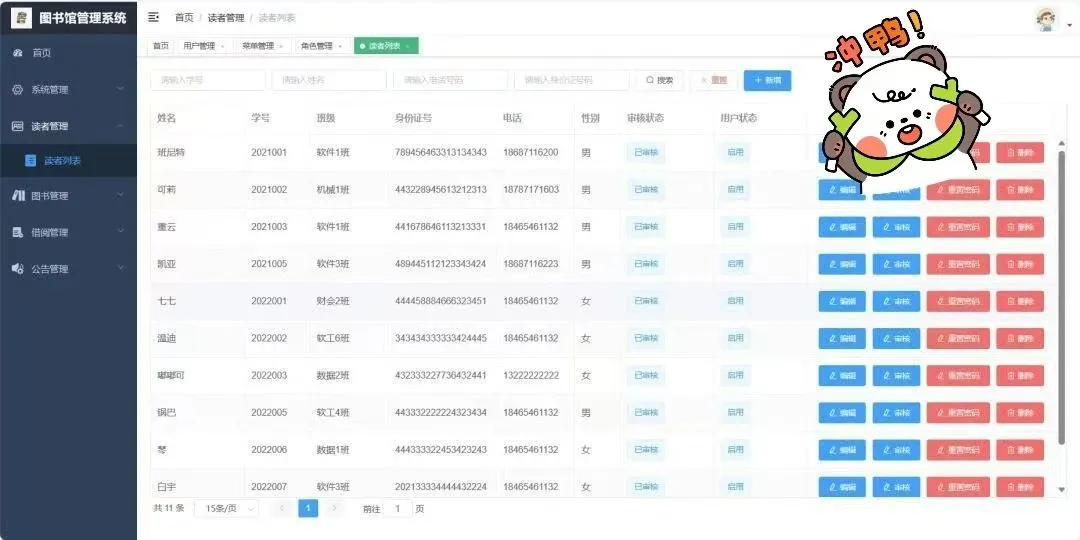This screenshot has height=540, width=1080.
Task: Audit the 重云 reader
Action: click(x=896, y=227)
